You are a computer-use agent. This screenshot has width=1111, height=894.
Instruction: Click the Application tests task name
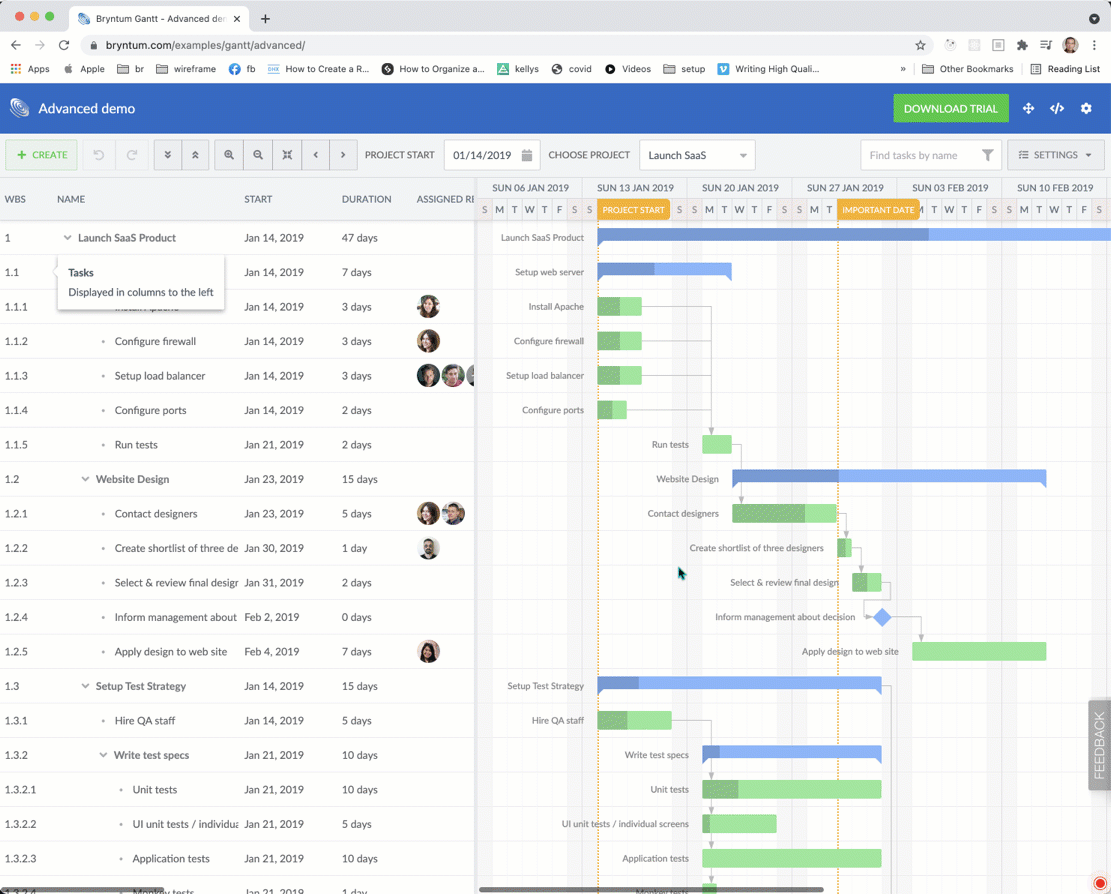(x=171, y=859)
